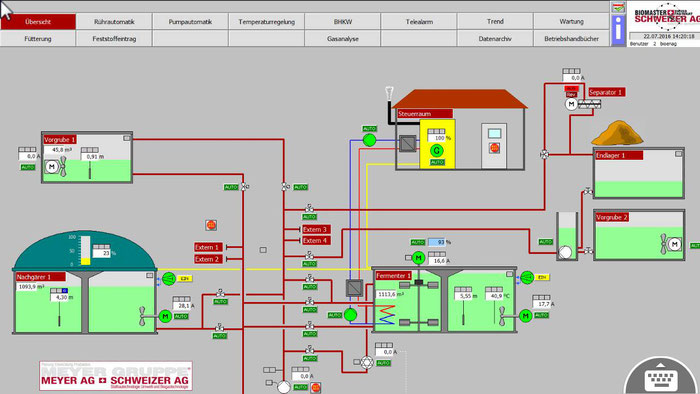
Task: Open the Wartung tab
Action: [571, 21]
